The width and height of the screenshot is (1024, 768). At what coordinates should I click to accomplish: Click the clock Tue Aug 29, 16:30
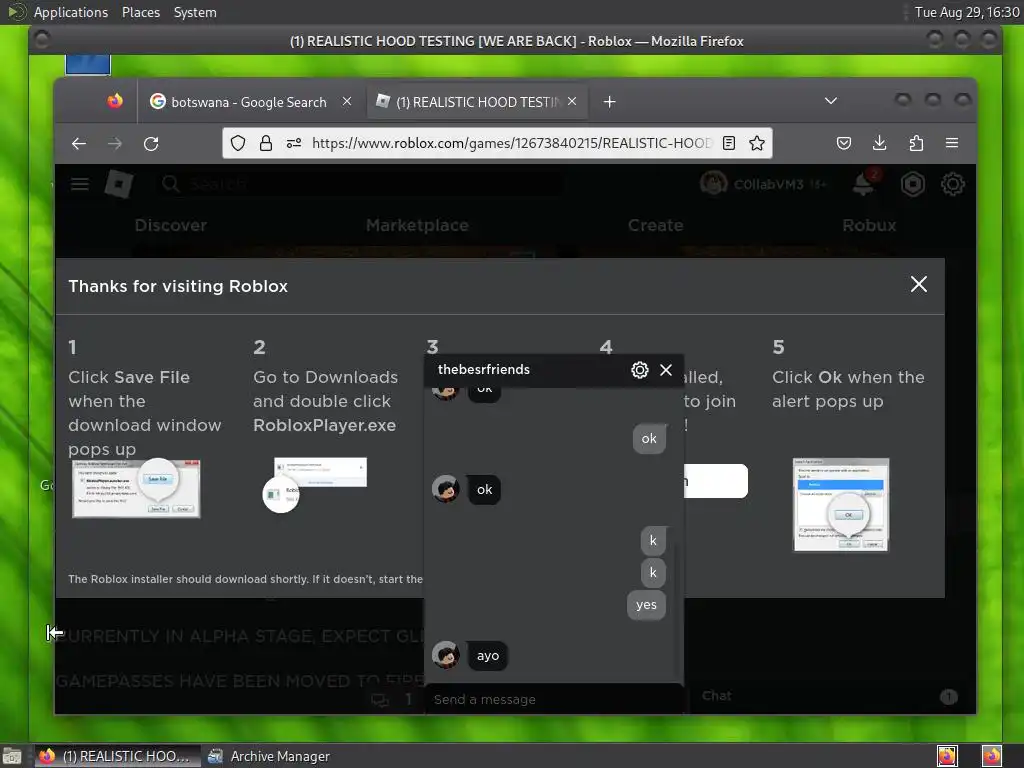coord(967,12)
